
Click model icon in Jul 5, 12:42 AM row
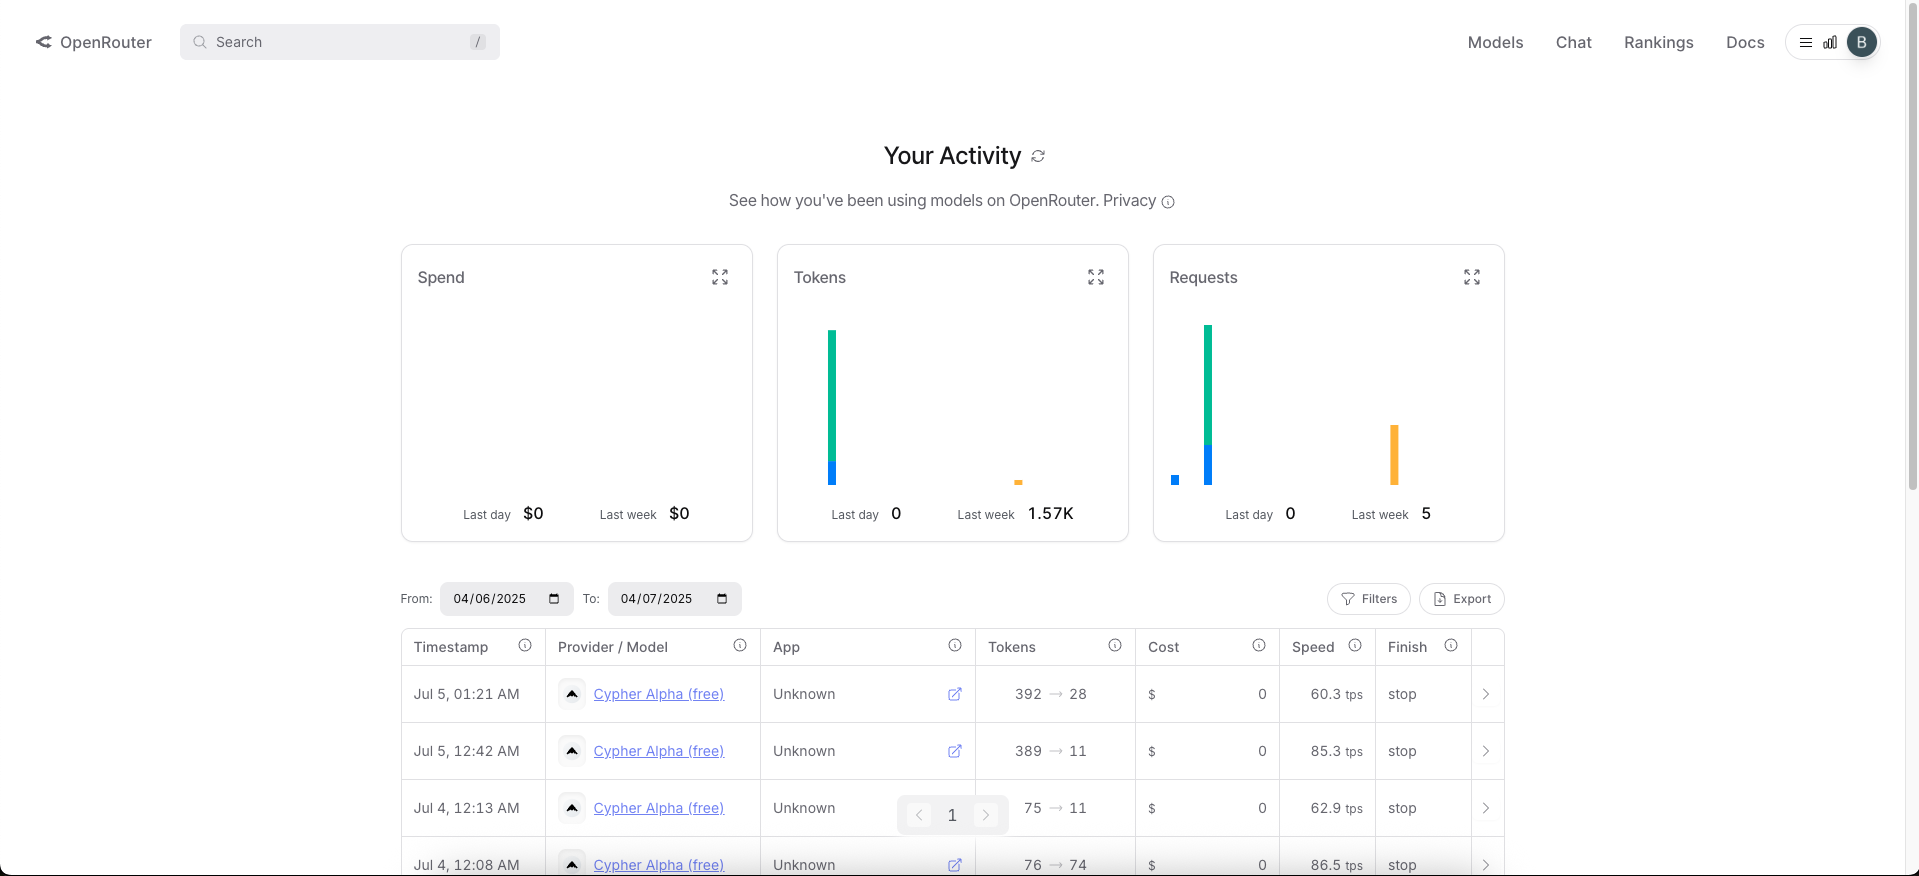pyautogui.click(x=572, y=751)
